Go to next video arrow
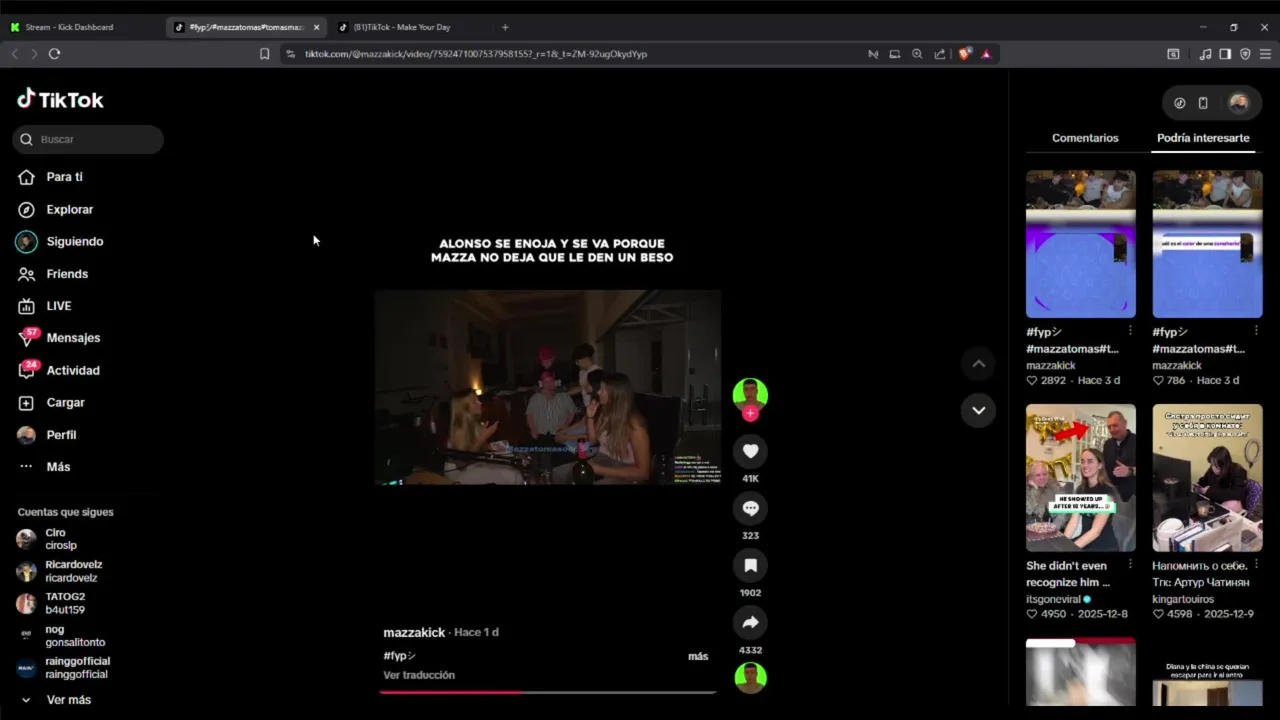The width and height of the screenshot is (1280, 720). pos(978,410)
